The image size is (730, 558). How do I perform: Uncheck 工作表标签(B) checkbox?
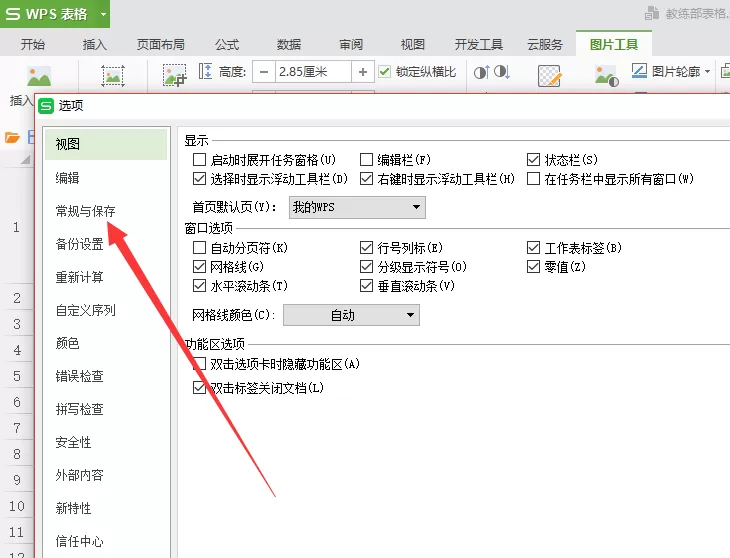(533, 248)
